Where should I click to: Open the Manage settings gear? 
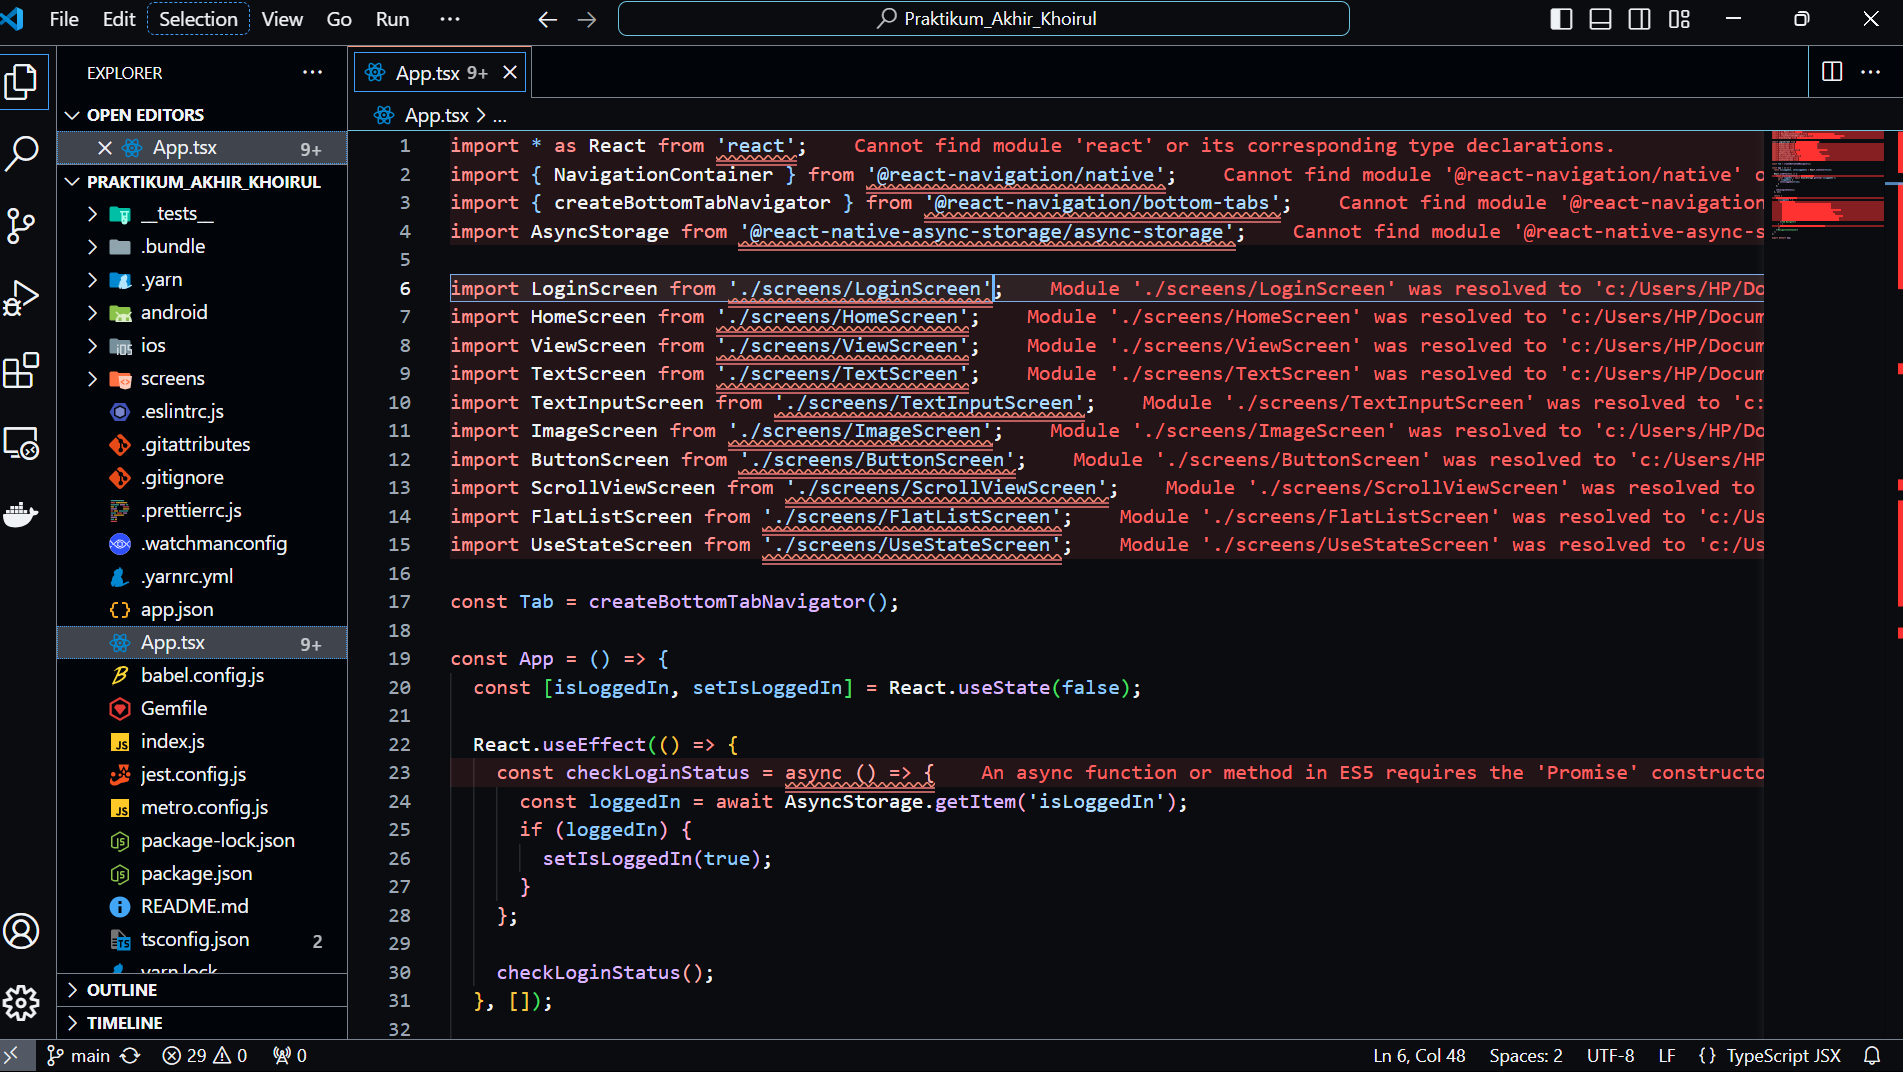click(22, 1002)
